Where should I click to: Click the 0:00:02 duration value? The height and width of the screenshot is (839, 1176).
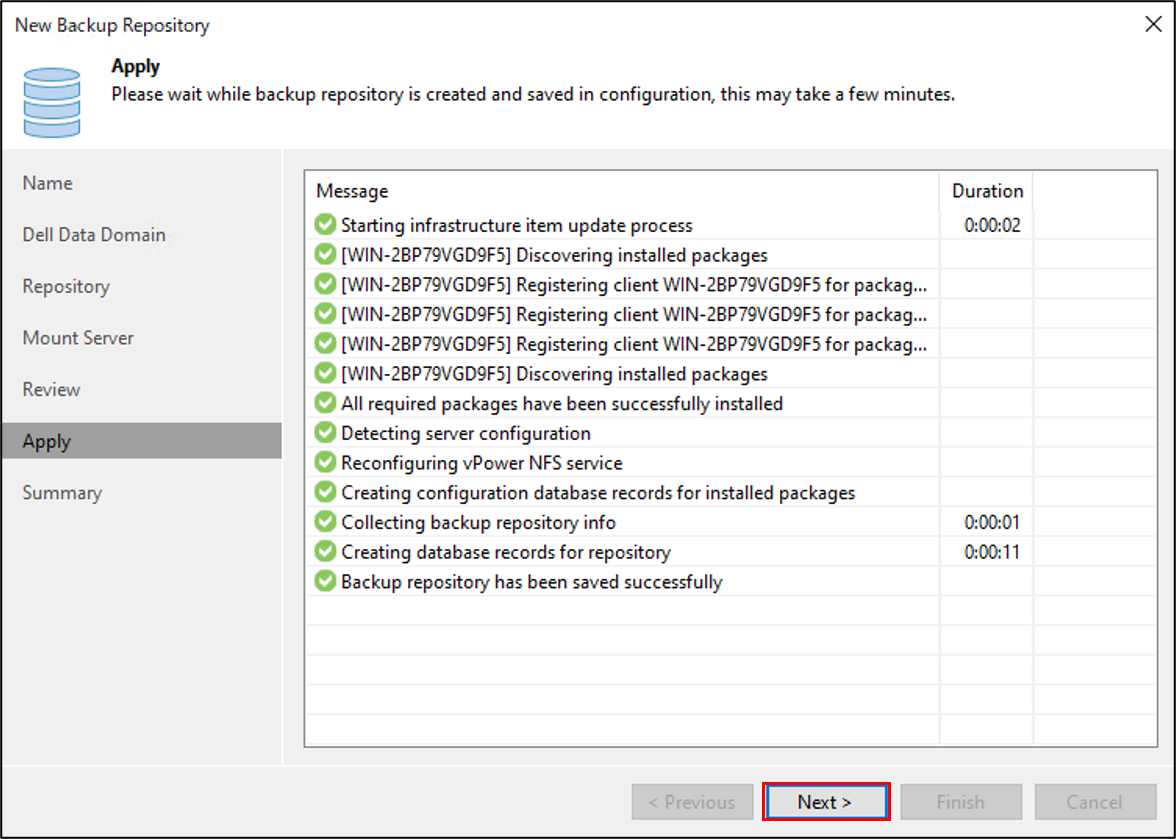pos(992,225)
